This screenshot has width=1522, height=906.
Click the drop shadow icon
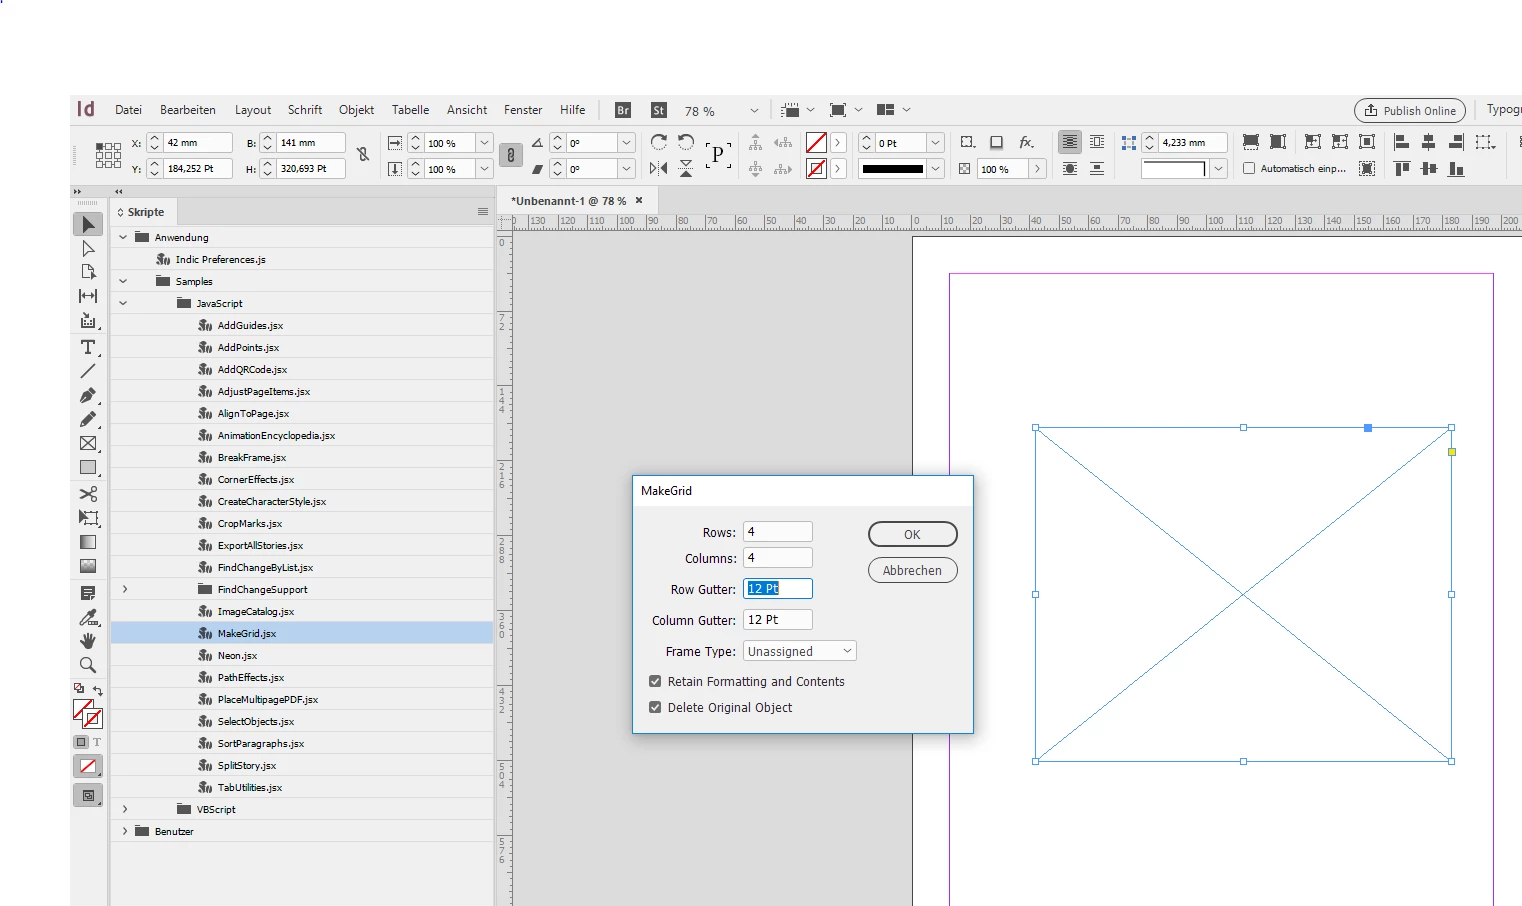point(997,142)
